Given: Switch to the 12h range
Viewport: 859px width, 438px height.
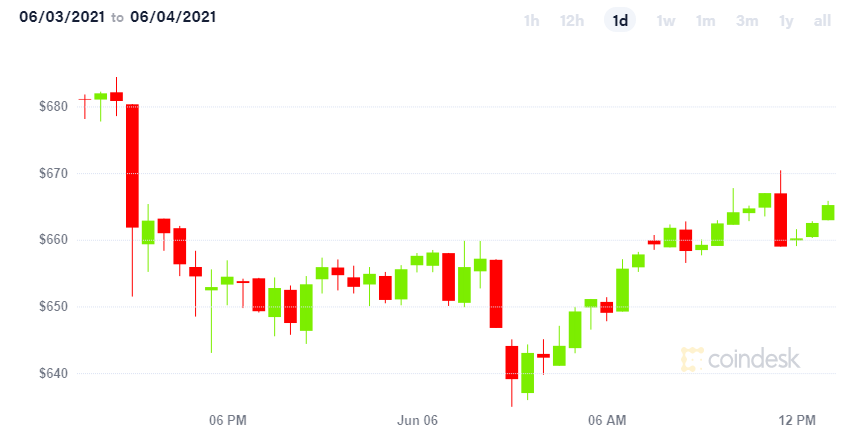Looking at the screenshot, I should [571, 21].
